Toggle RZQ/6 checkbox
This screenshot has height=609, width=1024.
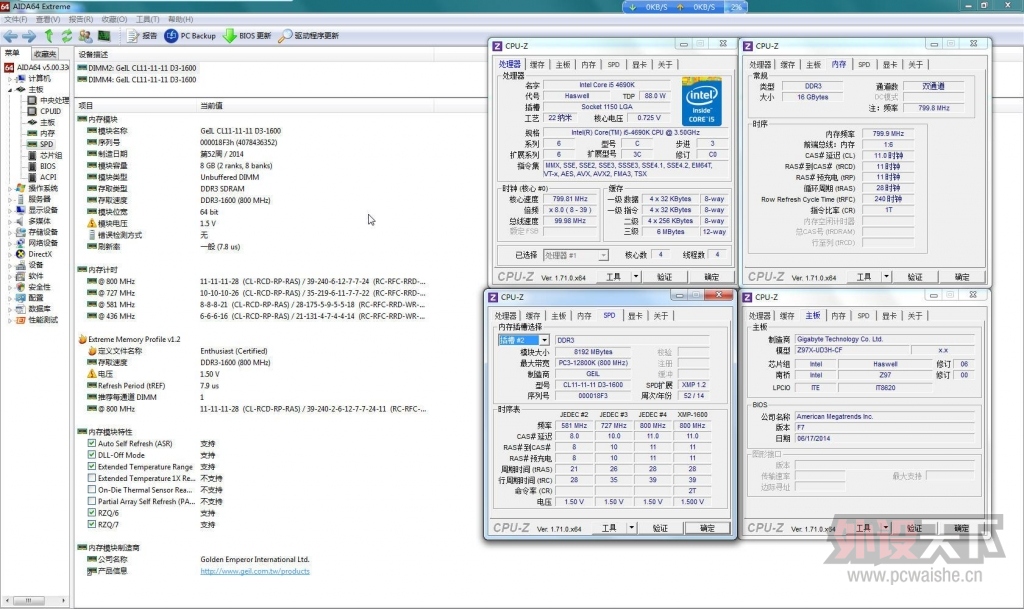[x=92, y=513]
